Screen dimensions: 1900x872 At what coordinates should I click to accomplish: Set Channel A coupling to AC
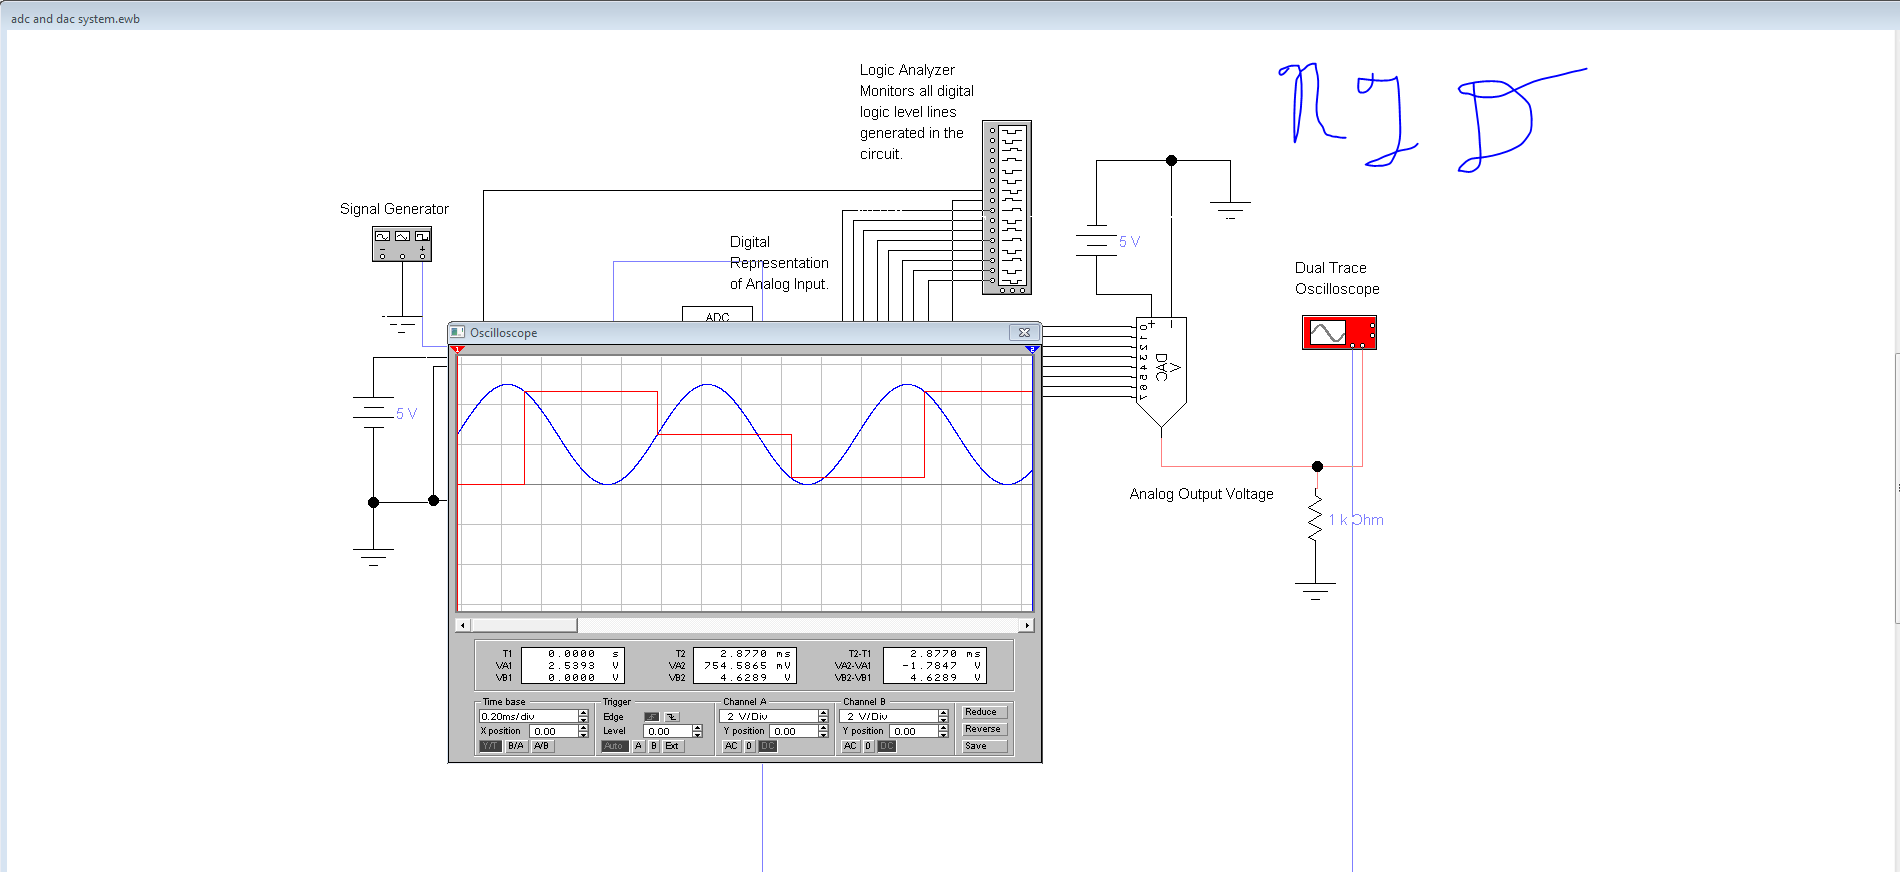point(731,746)
